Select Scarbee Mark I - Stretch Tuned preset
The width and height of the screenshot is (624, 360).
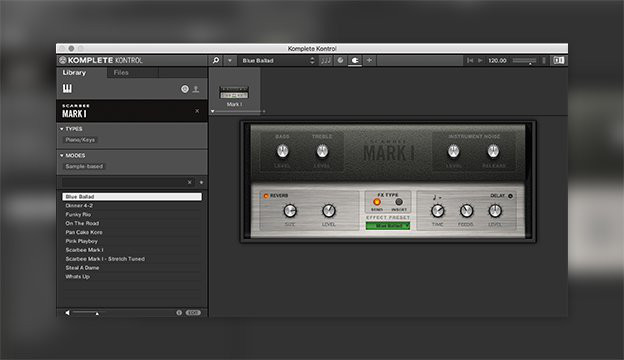click(132, 259)
